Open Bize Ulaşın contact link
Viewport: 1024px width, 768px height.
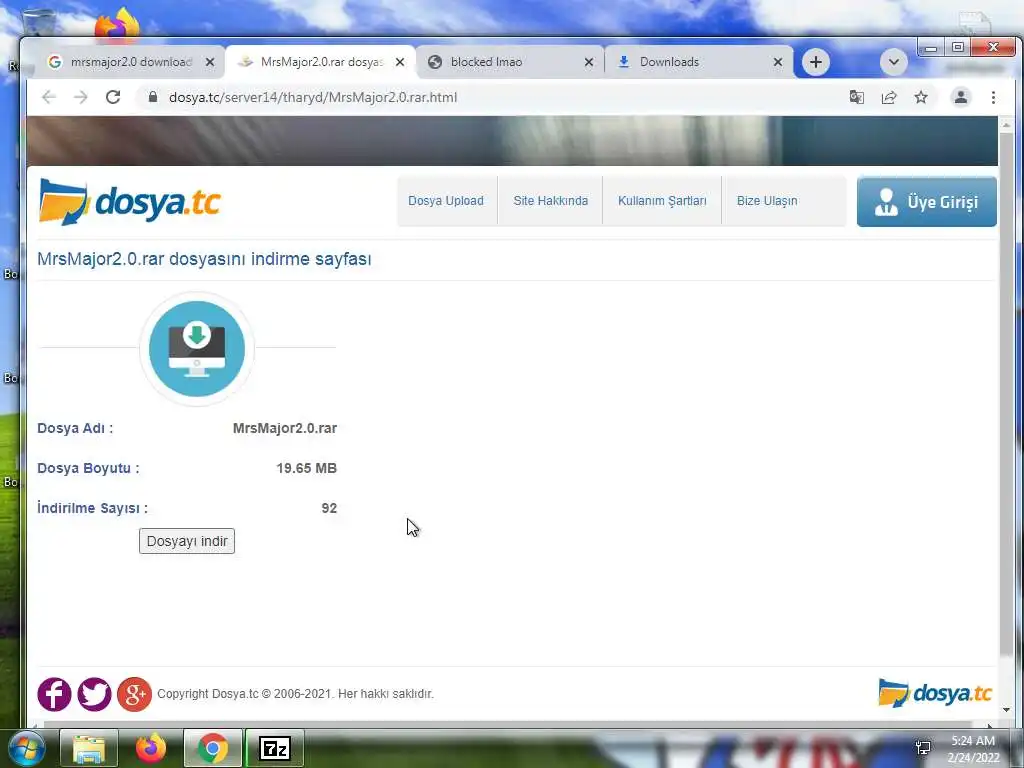pos(767,200)
